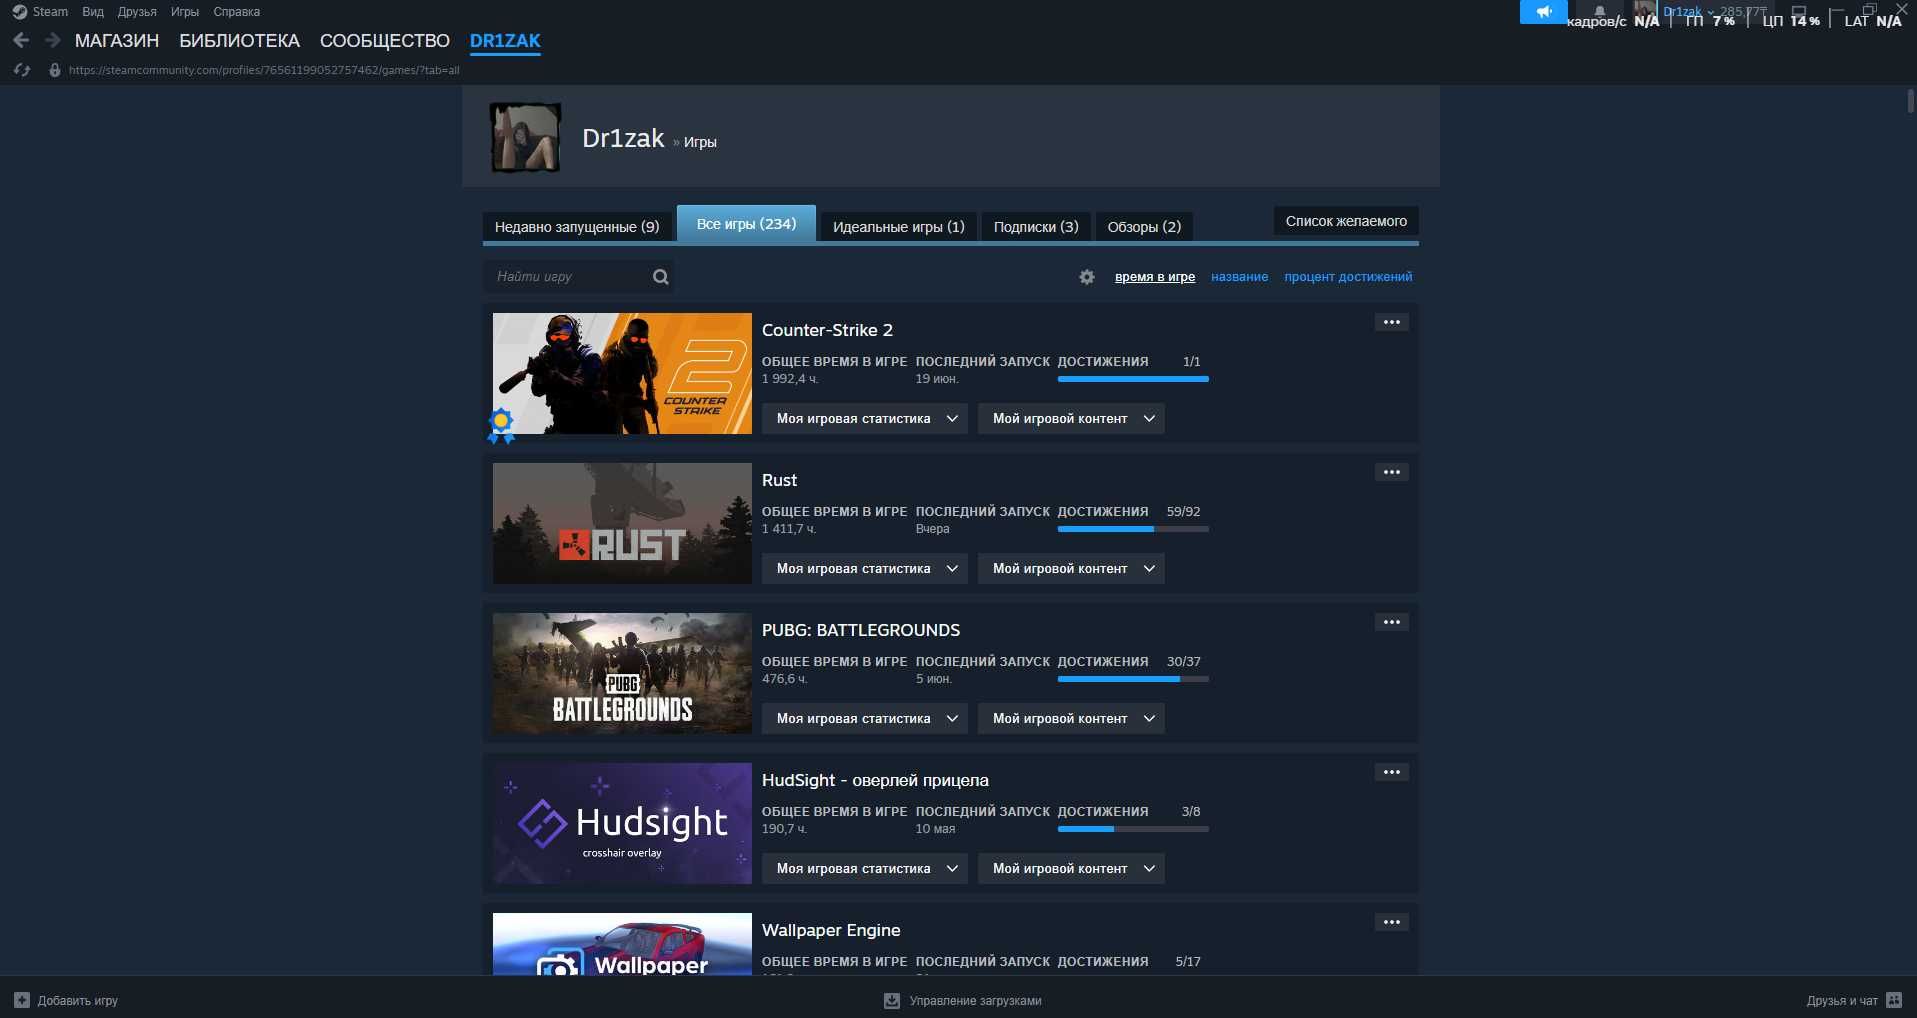The width and height of the screenshot is (1917, 1018).
Task: Expand Counter-Strike 2 'Мой игровой контент' dropdown
Action: [1071, 419]
